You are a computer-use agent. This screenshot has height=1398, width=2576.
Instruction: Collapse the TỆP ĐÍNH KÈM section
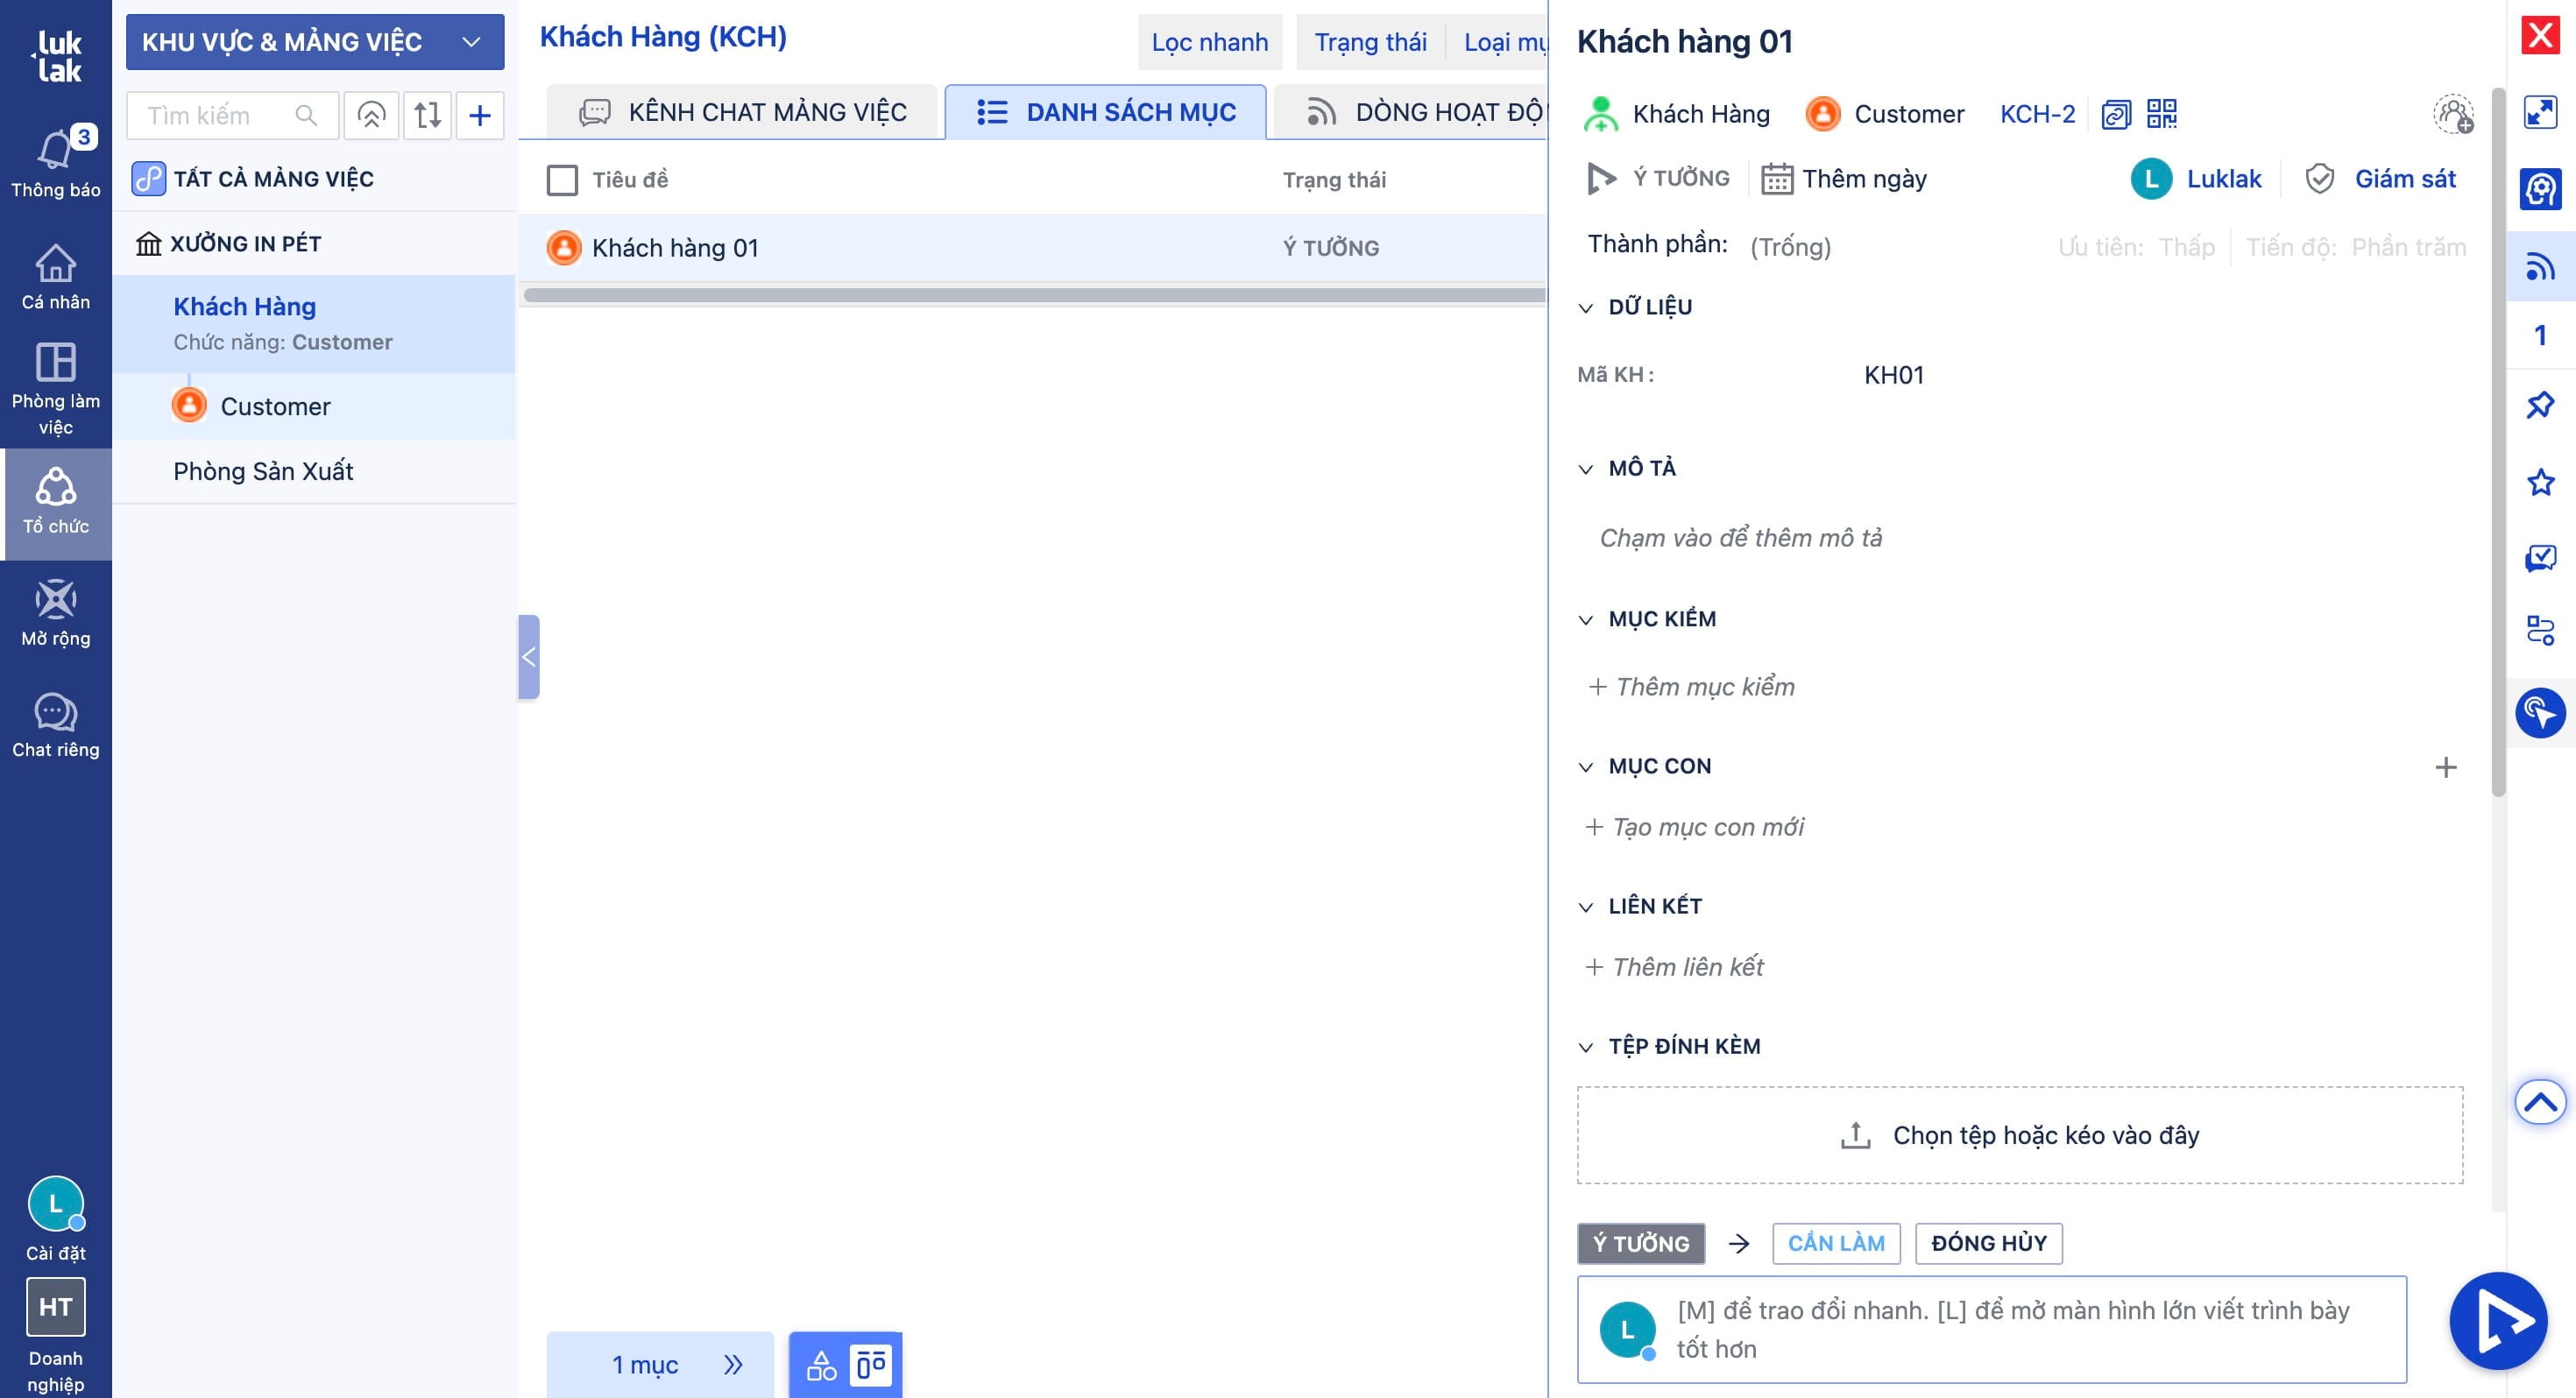coord(1585,1047)
